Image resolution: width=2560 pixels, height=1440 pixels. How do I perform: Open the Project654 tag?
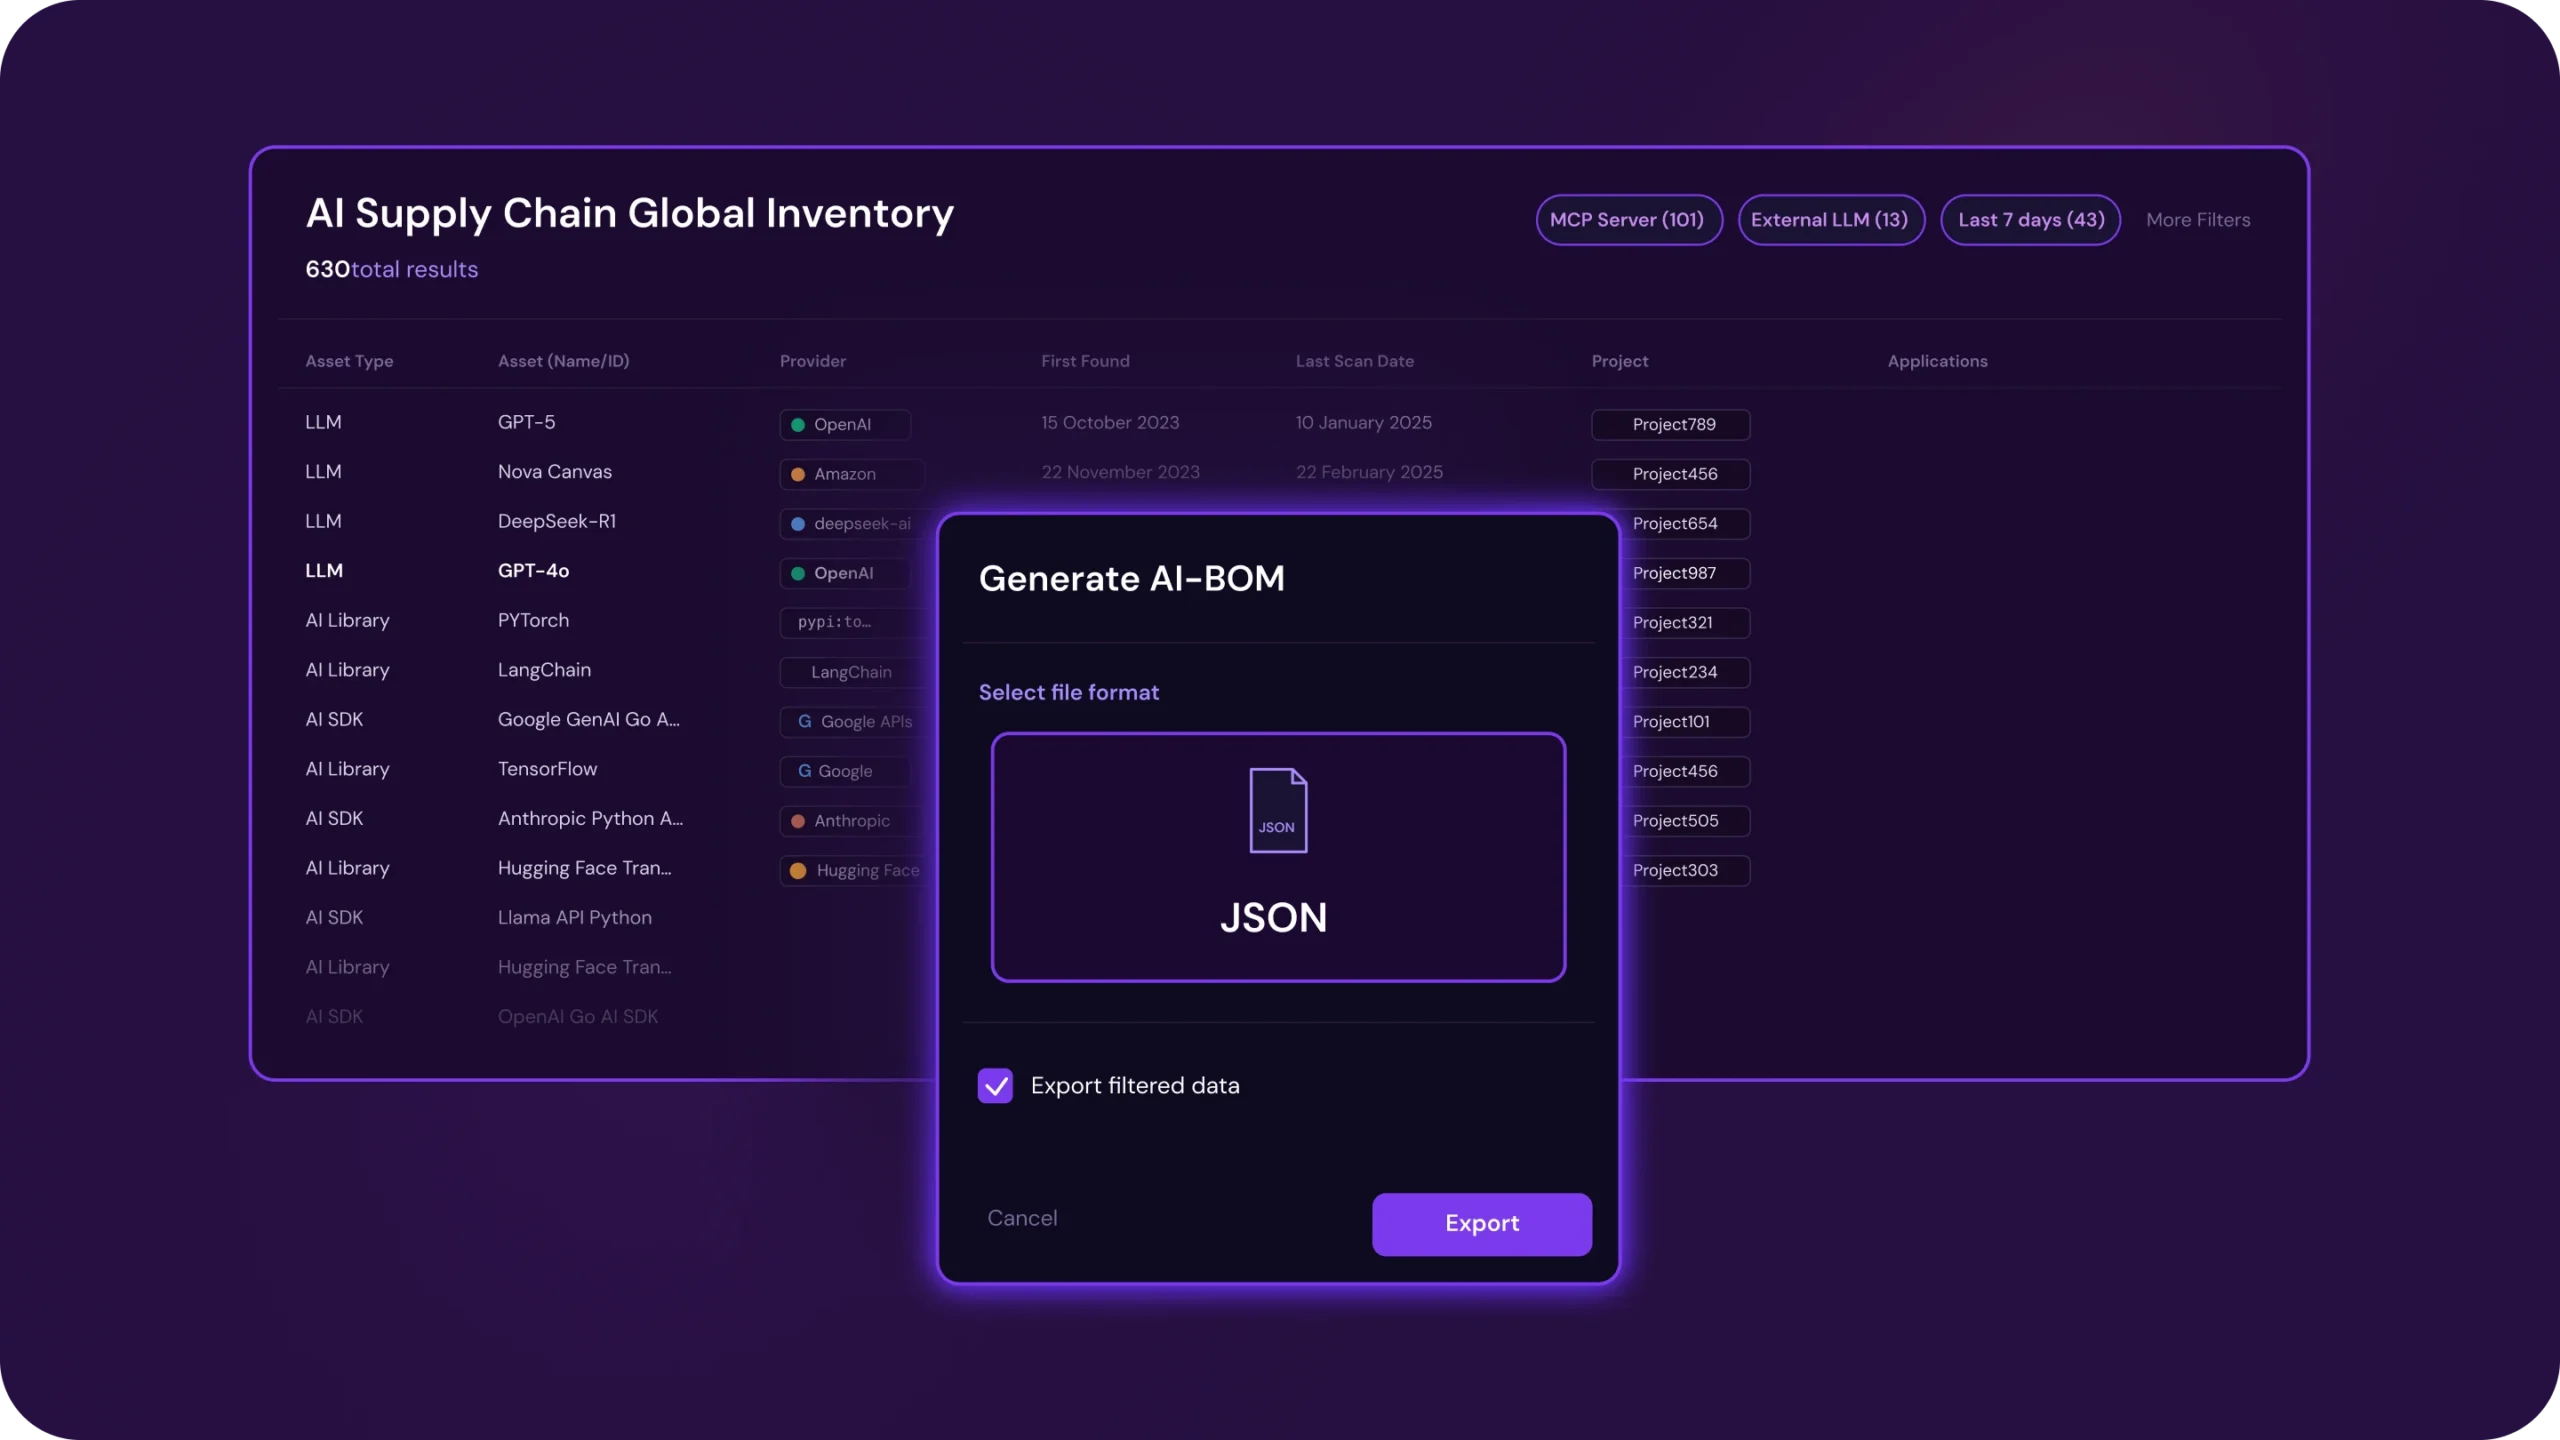(x=1685, y=523)
